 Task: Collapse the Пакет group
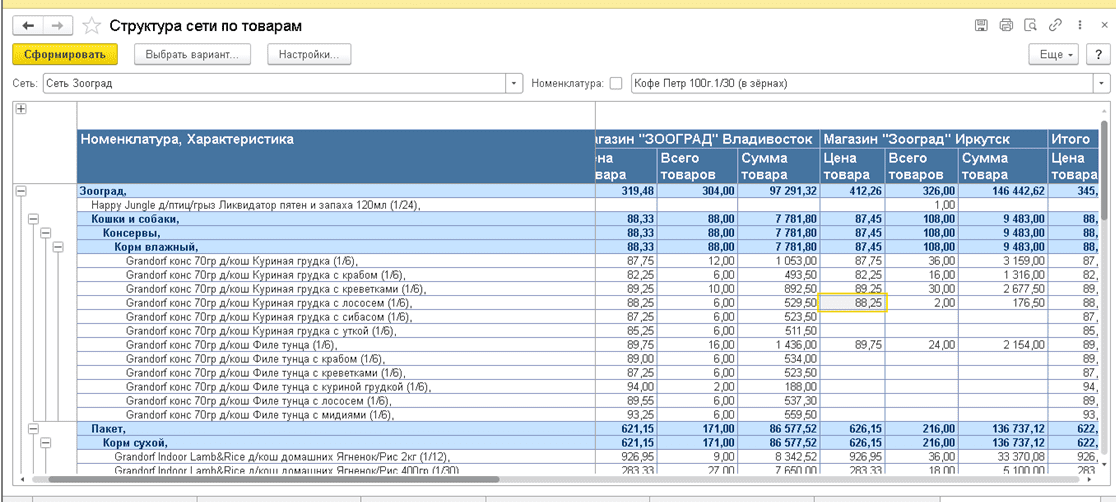point(33,429)
